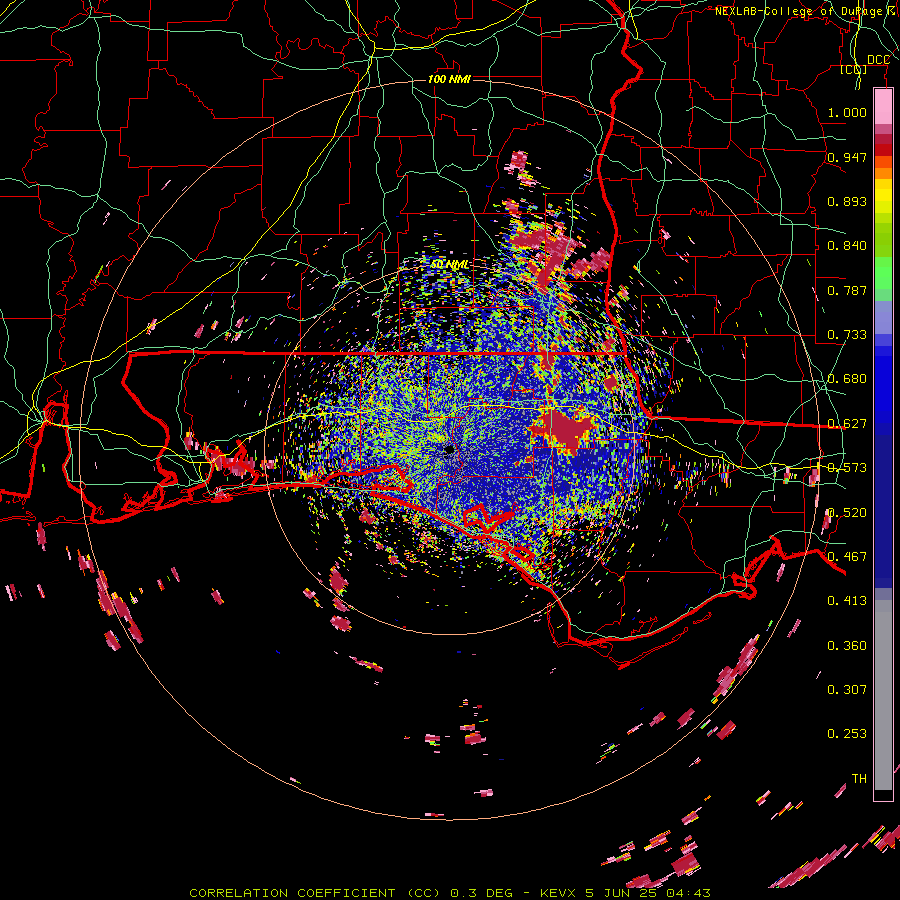Click the 0.360 scale value
900x900 pixels.
tap(847, 646)
